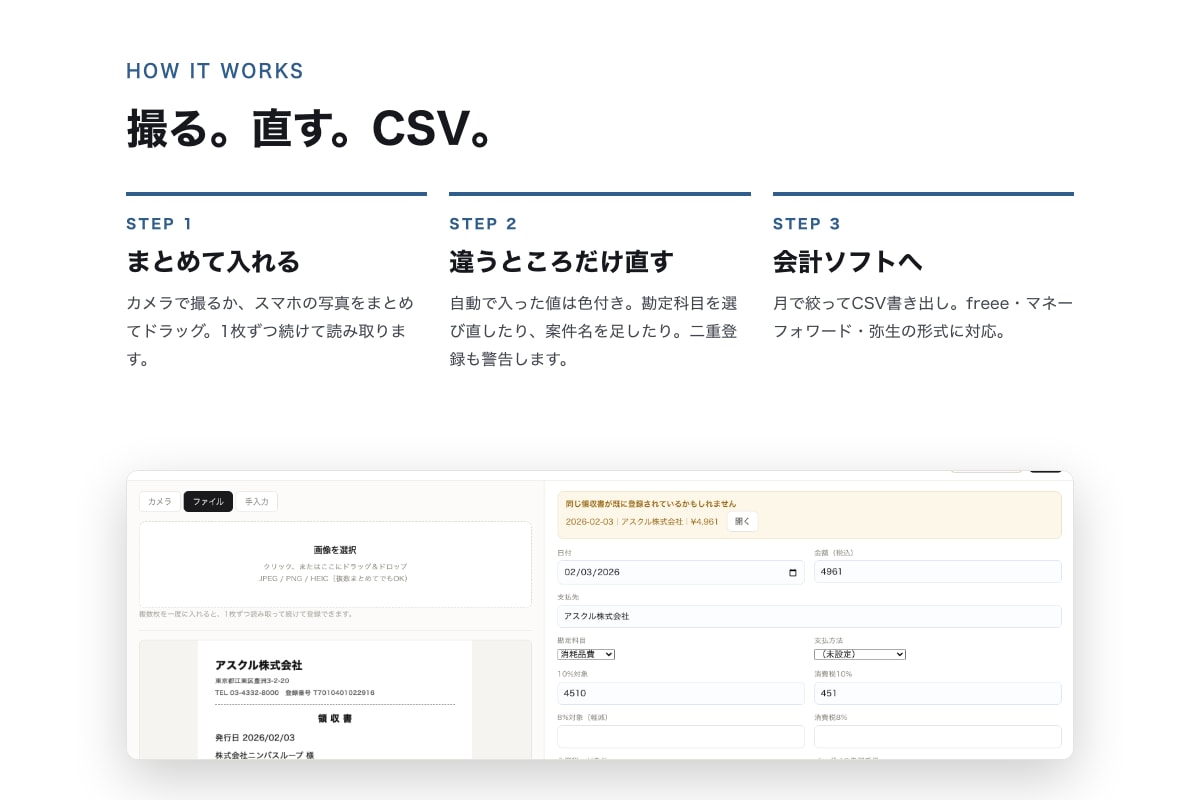1200x800 pixels.
Task: Switch to the 手入力 tab
Action: click(x=257, y=501)
